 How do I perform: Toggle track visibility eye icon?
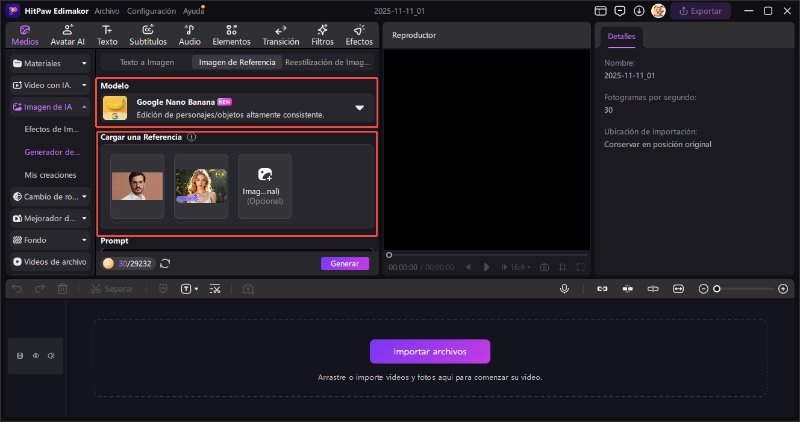point(36,356)
